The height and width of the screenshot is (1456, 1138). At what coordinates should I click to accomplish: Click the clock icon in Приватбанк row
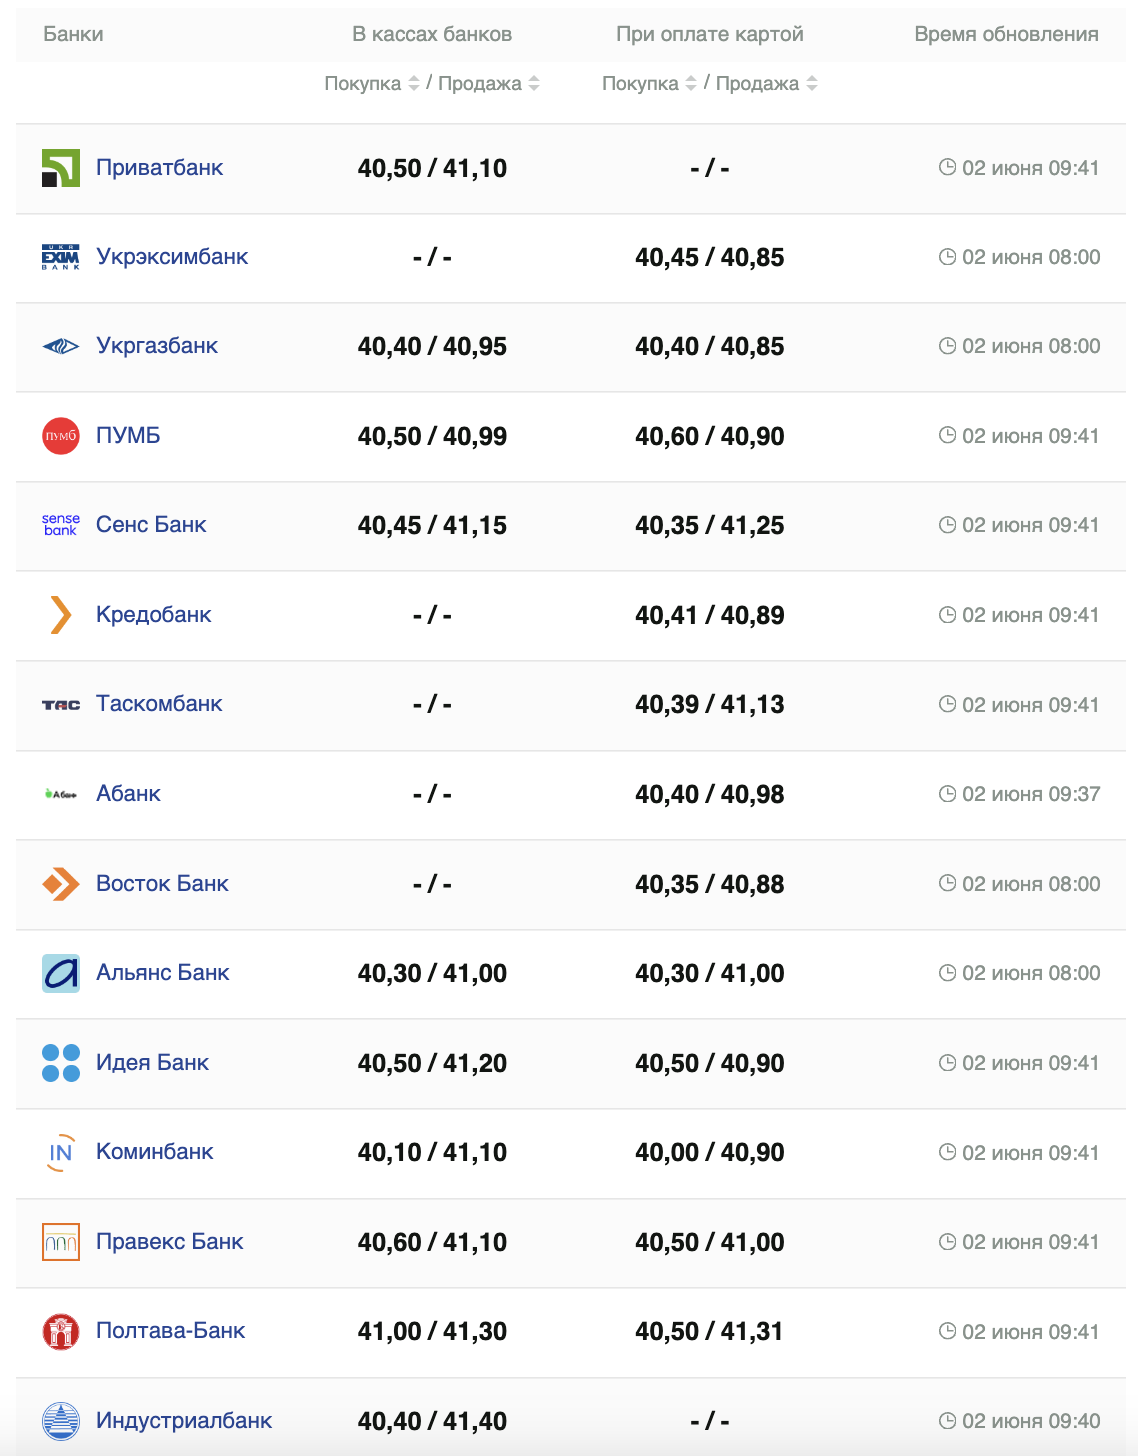click(x=947, y=167)
